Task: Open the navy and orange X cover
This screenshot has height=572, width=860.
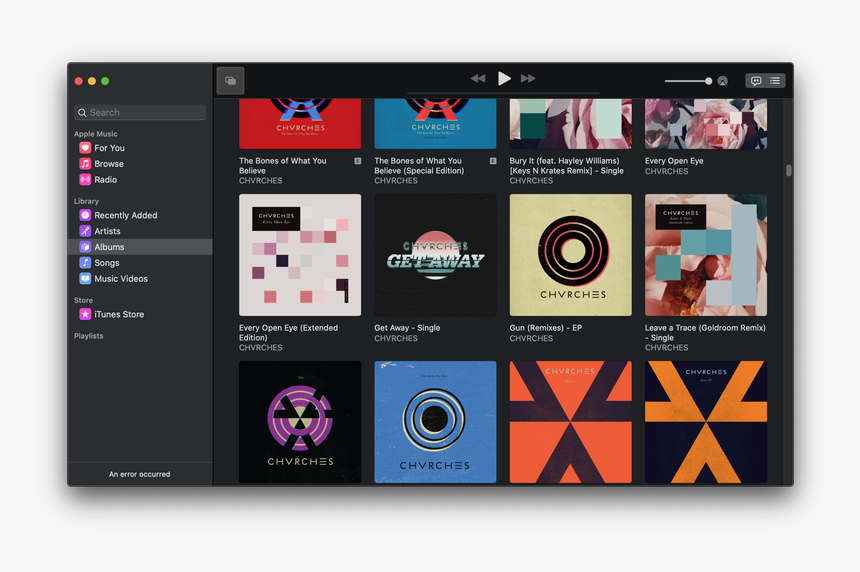Action: pyautogui.click(x=706, y=422)
